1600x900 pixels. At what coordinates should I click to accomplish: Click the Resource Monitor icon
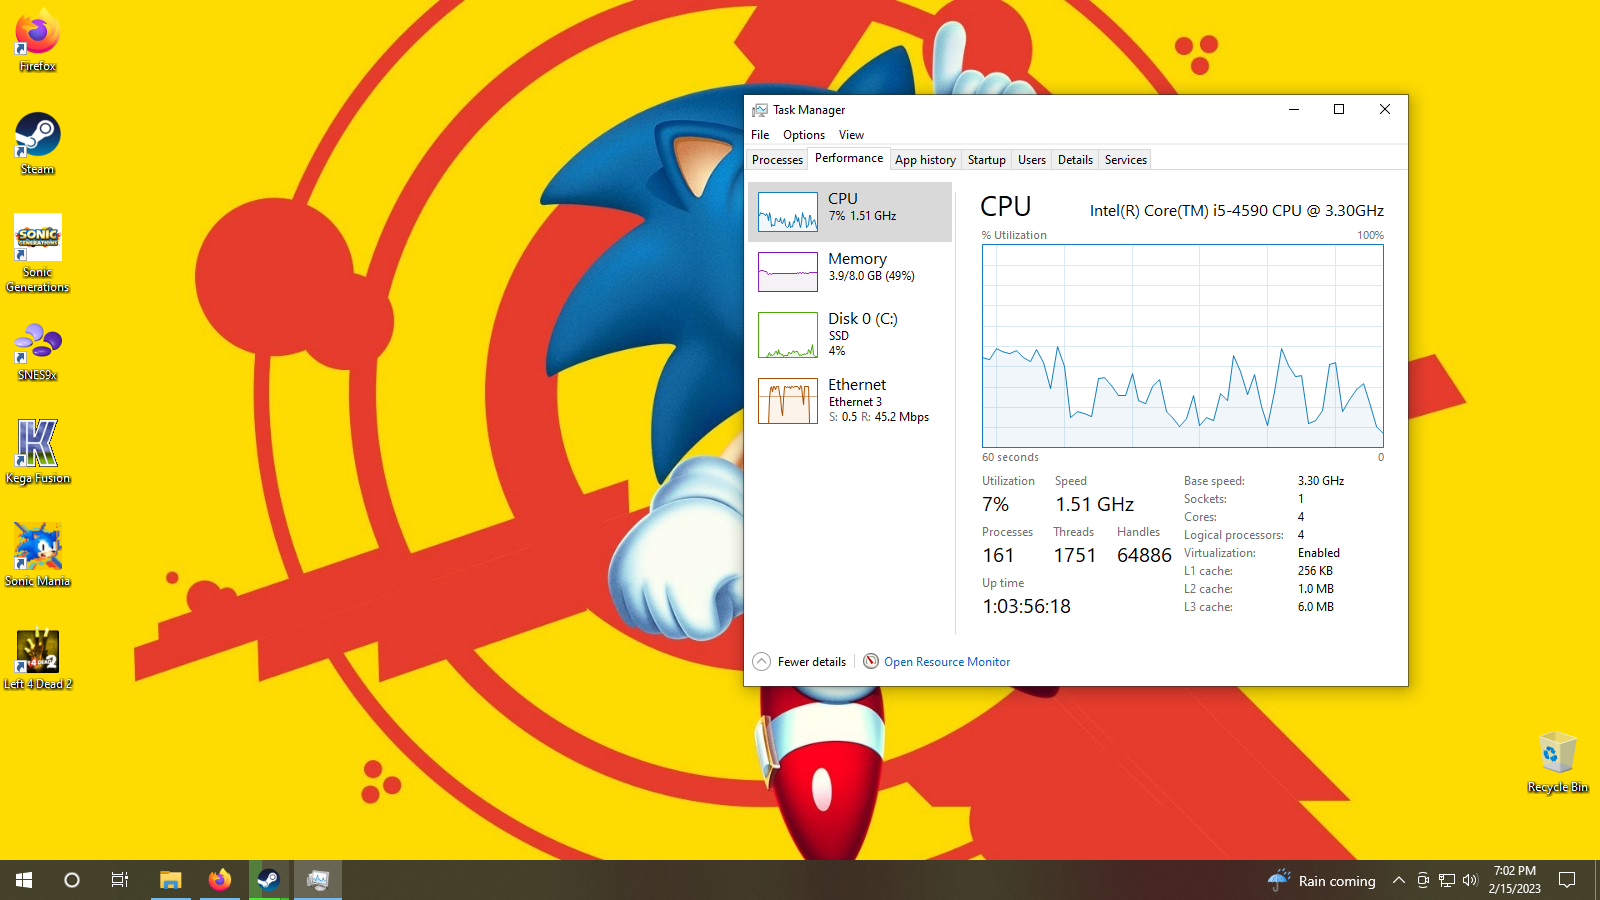pos(871,661)
